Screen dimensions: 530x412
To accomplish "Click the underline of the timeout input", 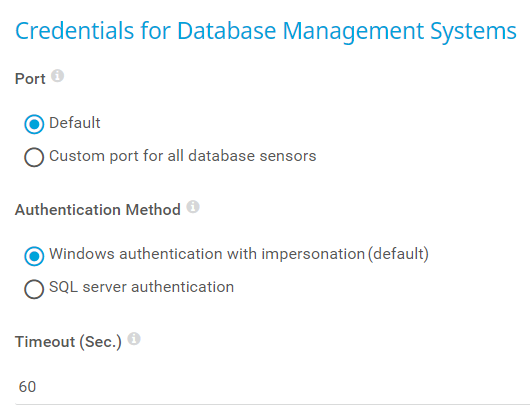I will pyautogui.click(x=272, y=404).
